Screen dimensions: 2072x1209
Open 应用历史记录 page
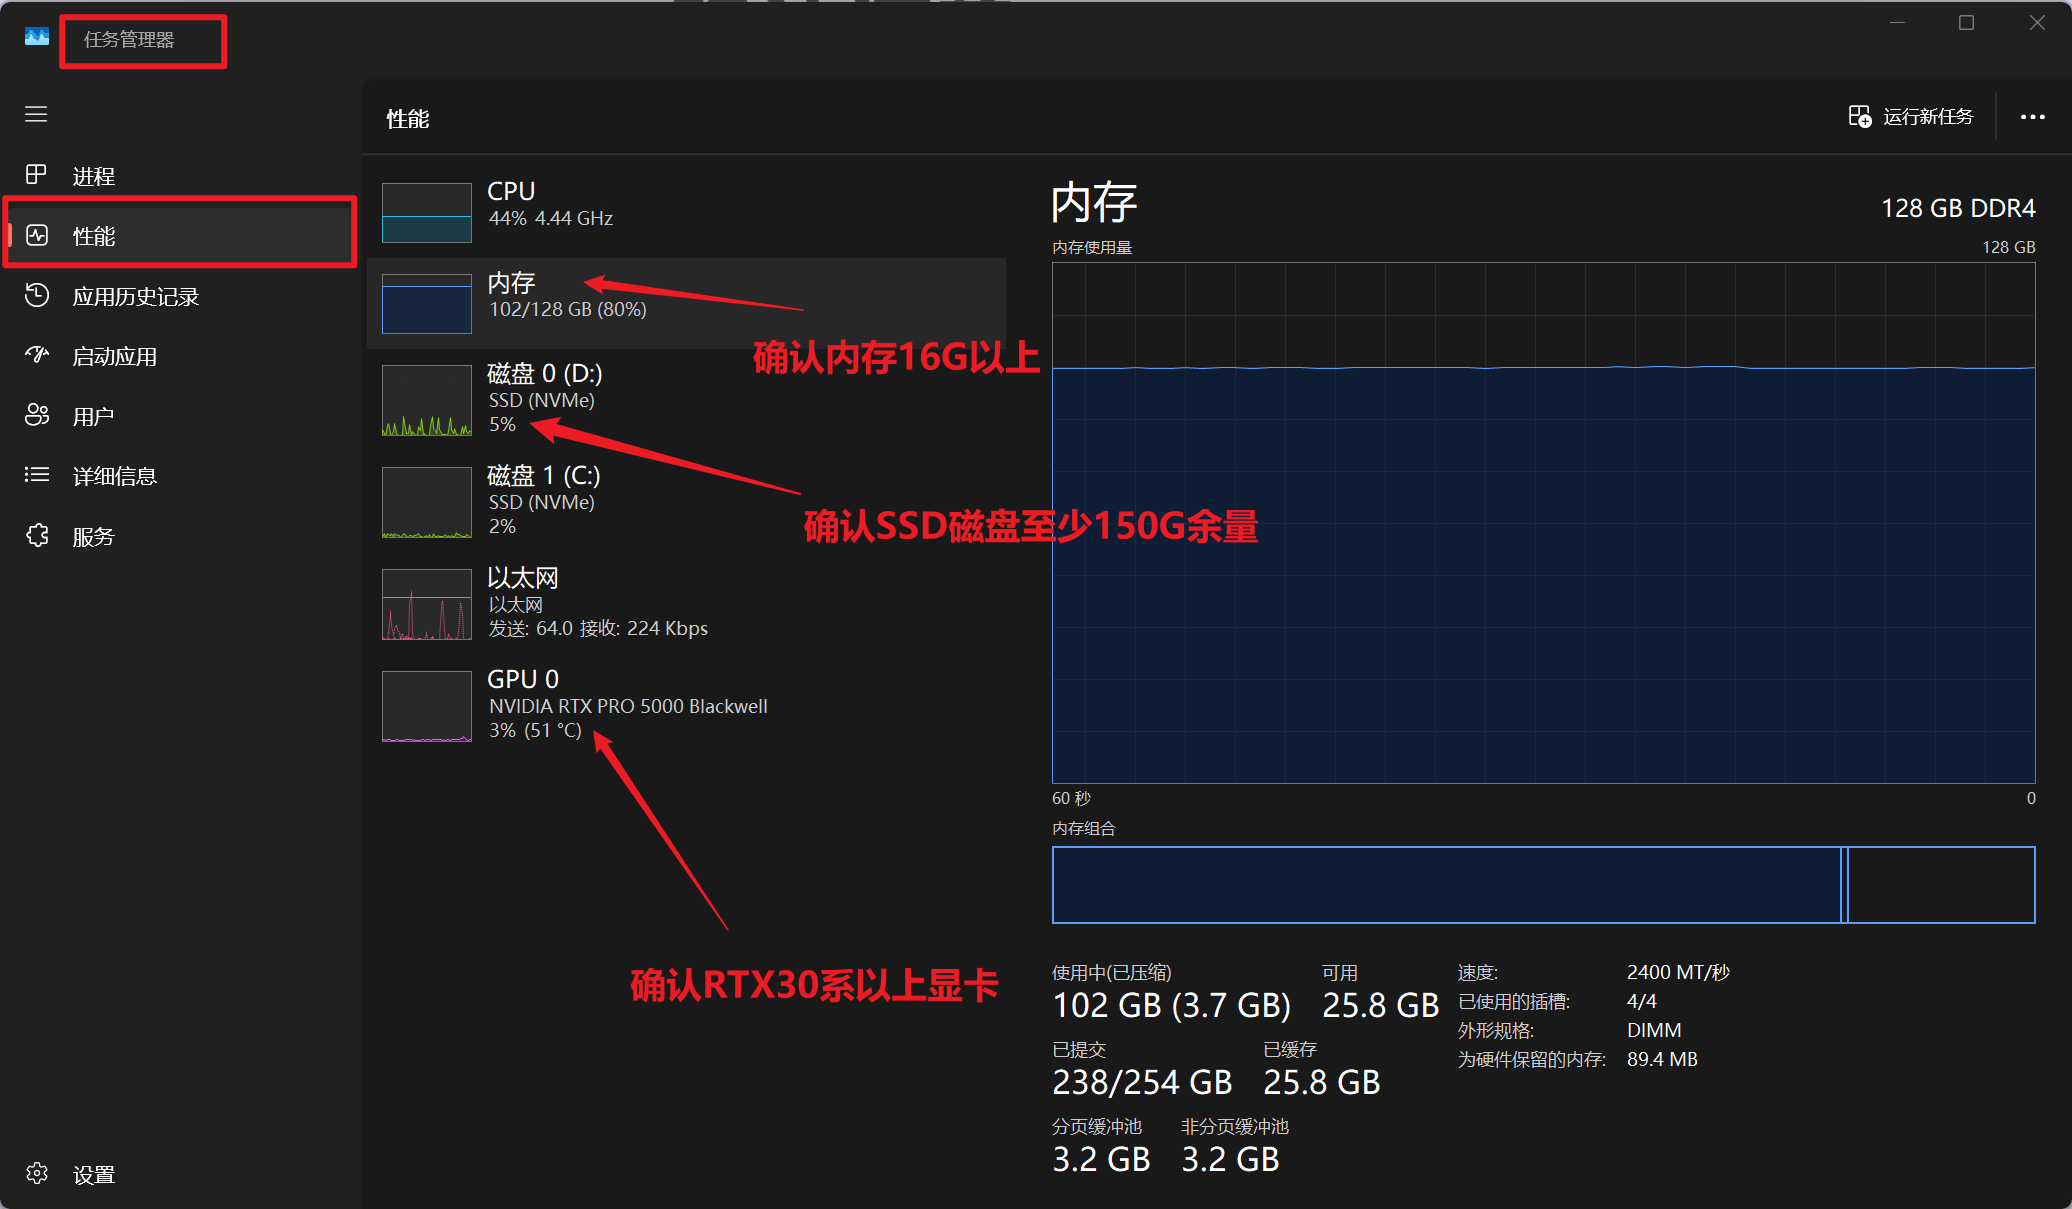[x=180, y=296]
